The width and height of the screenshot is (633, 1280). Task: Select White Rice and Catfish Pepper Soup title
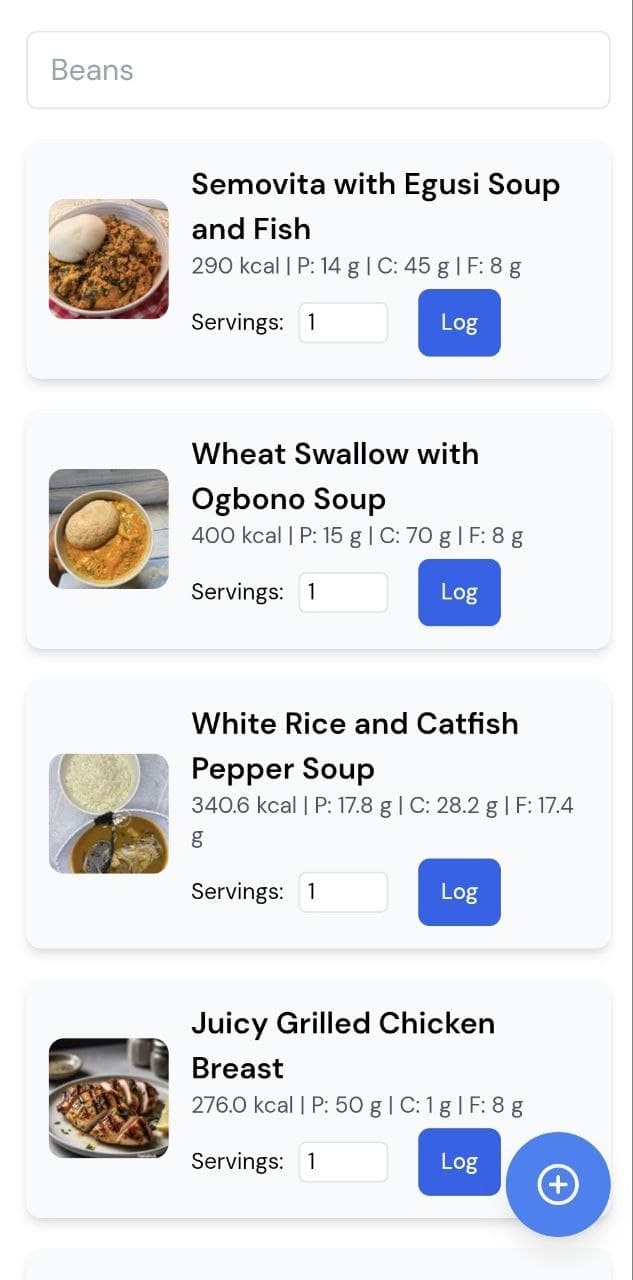[x=355, y=746]
